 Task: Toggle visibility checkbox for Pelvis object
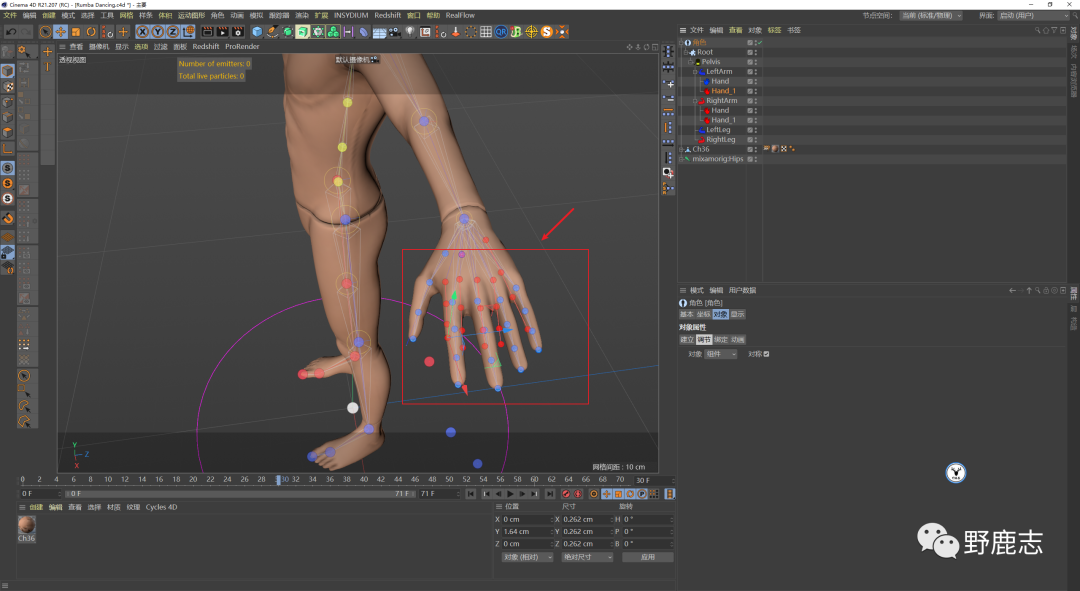point(750,62)
